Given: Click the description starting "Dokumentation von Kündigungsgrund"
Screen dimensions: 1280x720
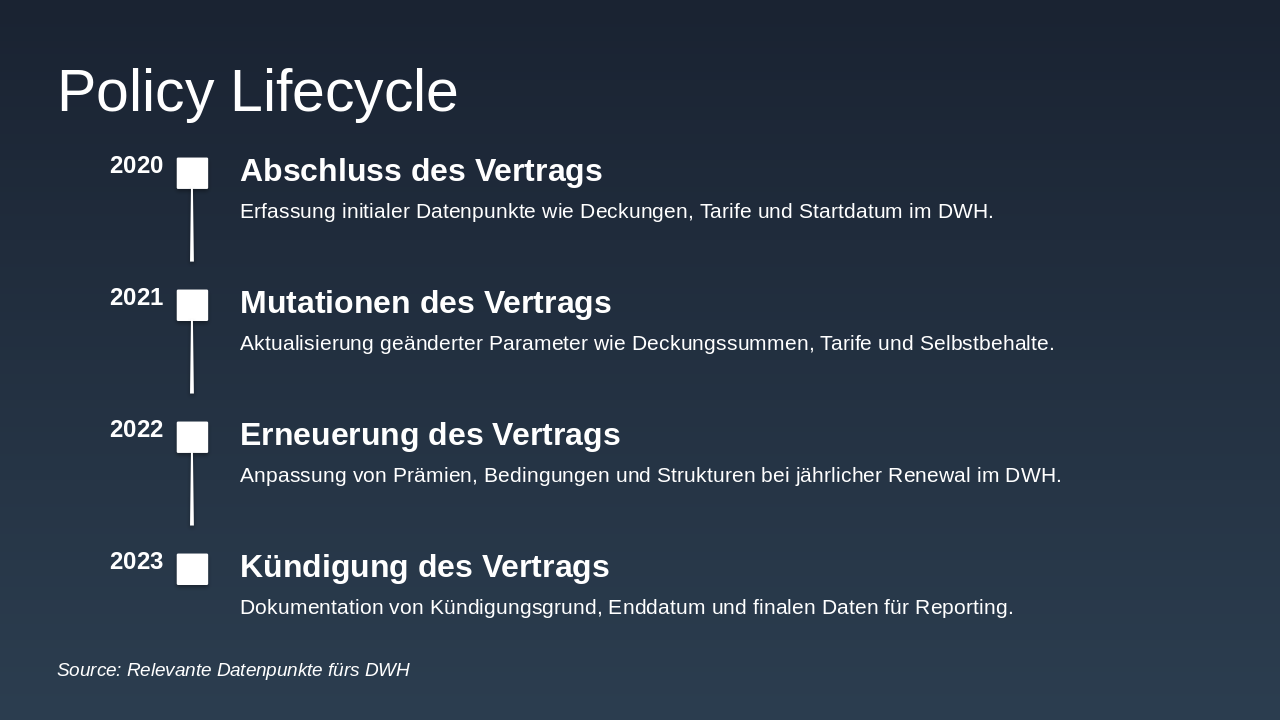Looking at the screenshot, I should click(x=626, y=607).
